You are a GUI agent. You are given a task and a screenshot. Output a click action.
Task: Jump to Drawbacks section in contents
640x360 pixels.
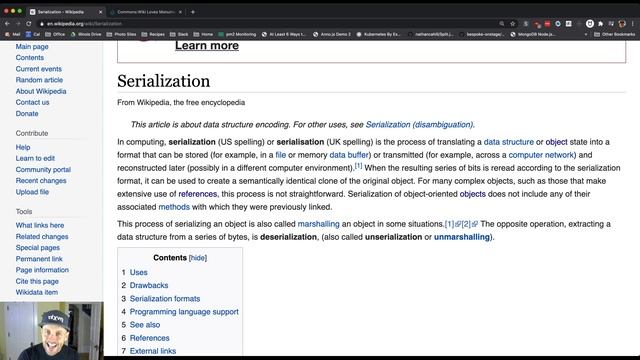149,285
